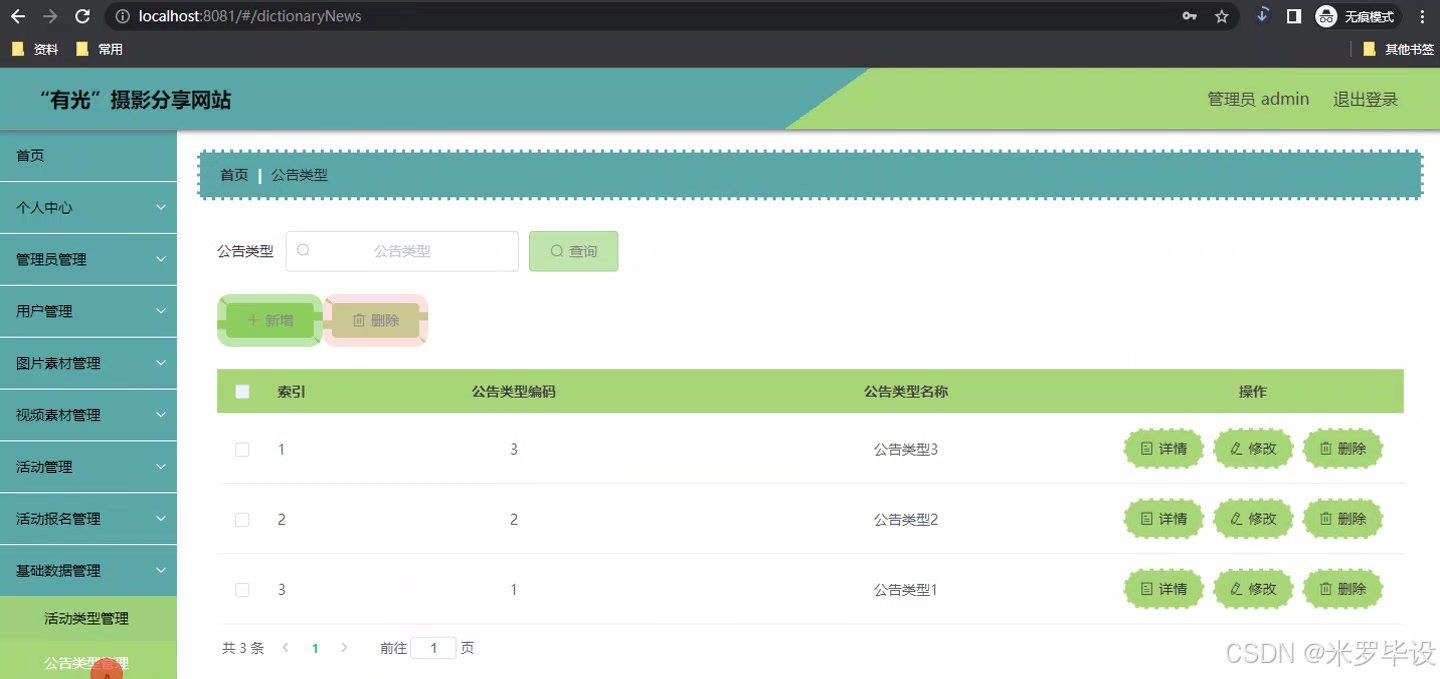Open the browser three-dot menu
The height and width of the screenshot is (679, 1440).
(x=1422, y=16)
